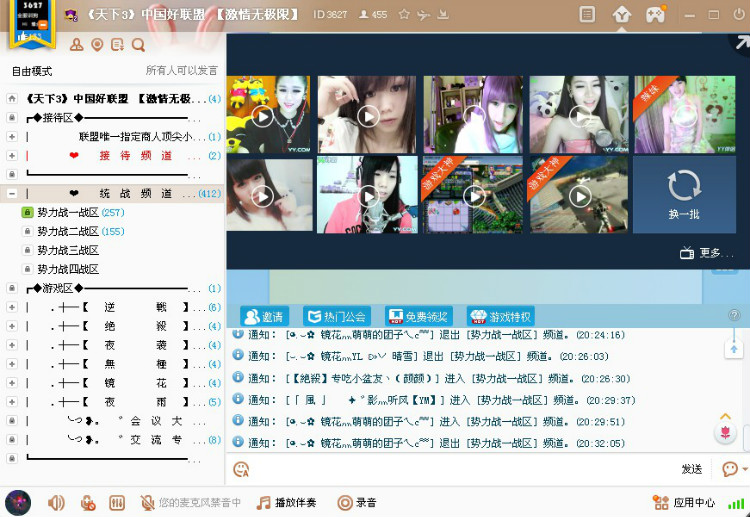Refresh thumbnails with 换一批

[684, 195]
